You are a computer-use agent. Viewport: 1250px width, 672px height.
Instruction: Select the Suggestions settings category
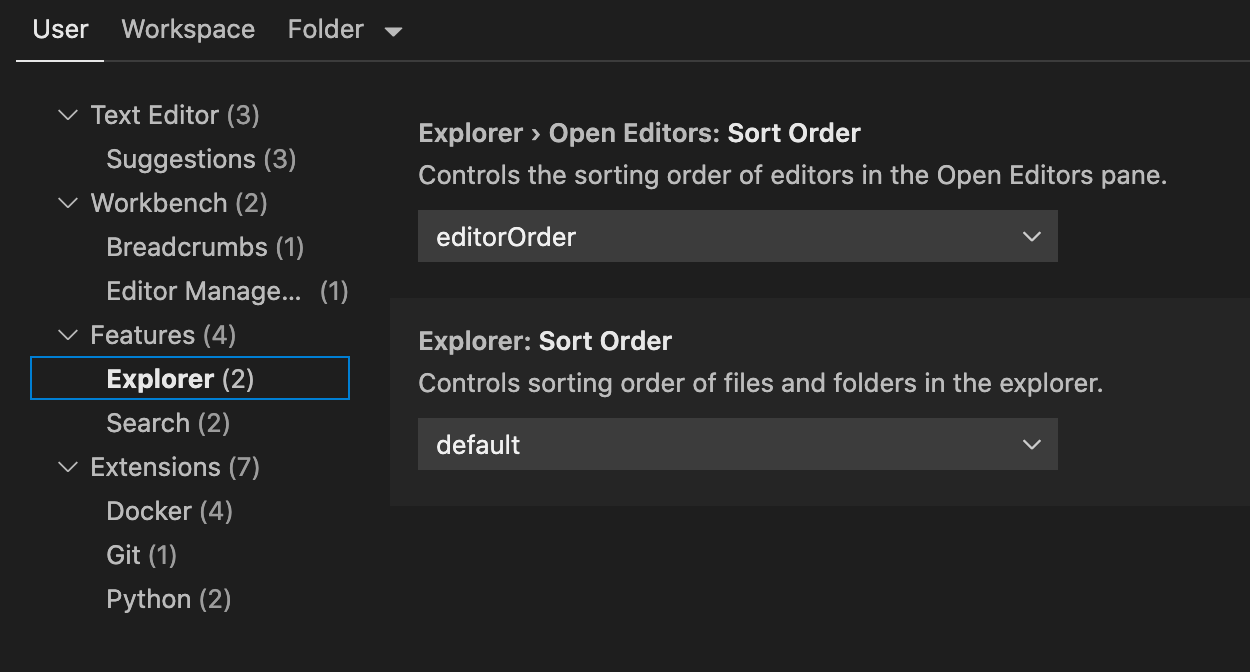(x=180, y=159)
